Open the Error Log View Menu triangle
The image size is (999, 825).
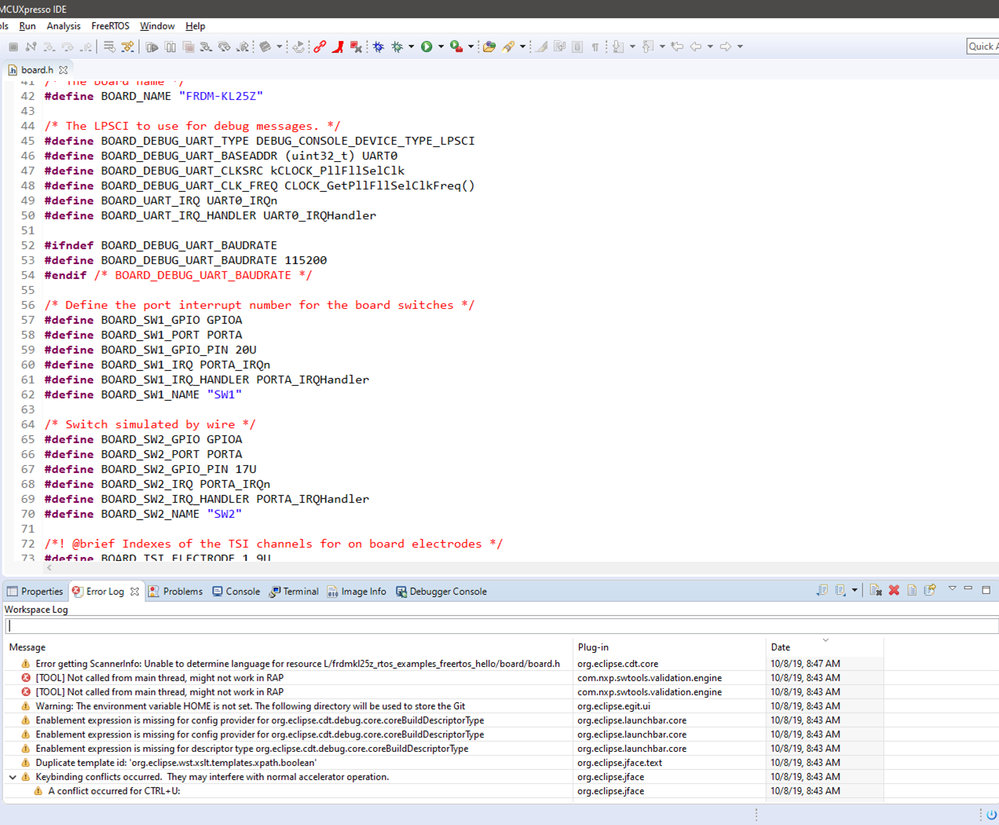pos(952,589)
